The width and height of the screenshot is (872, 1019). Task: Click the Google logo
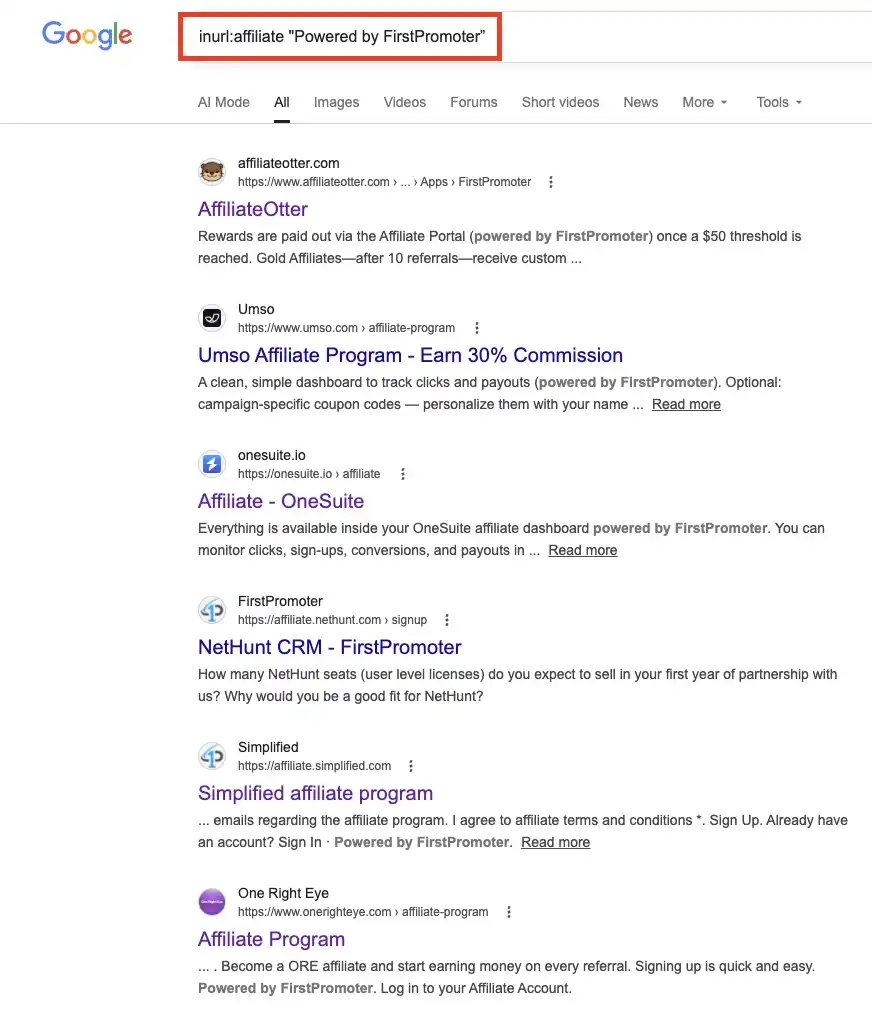point(87,35)
